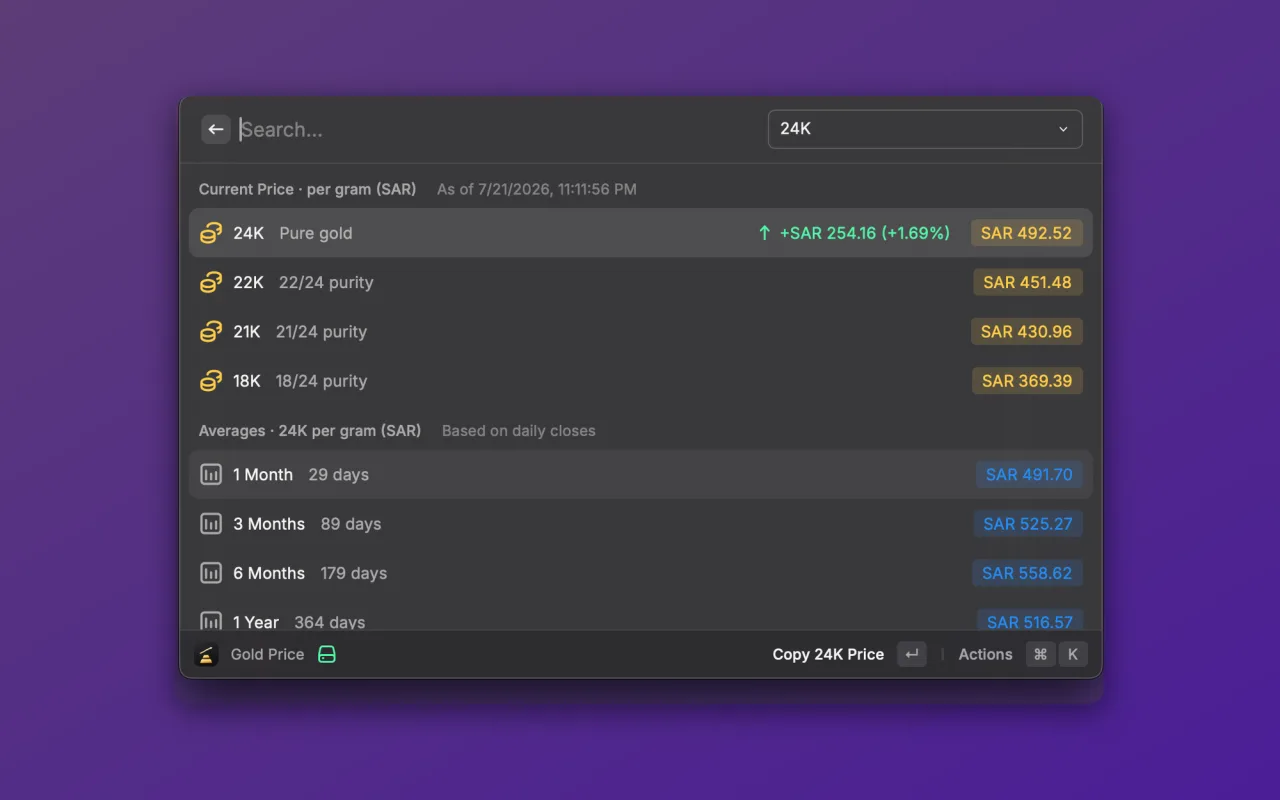The height and width of the screenshot is (800, 1280).
Task: Open the 24K karat dropdown
Action: [x=925, y=129]
